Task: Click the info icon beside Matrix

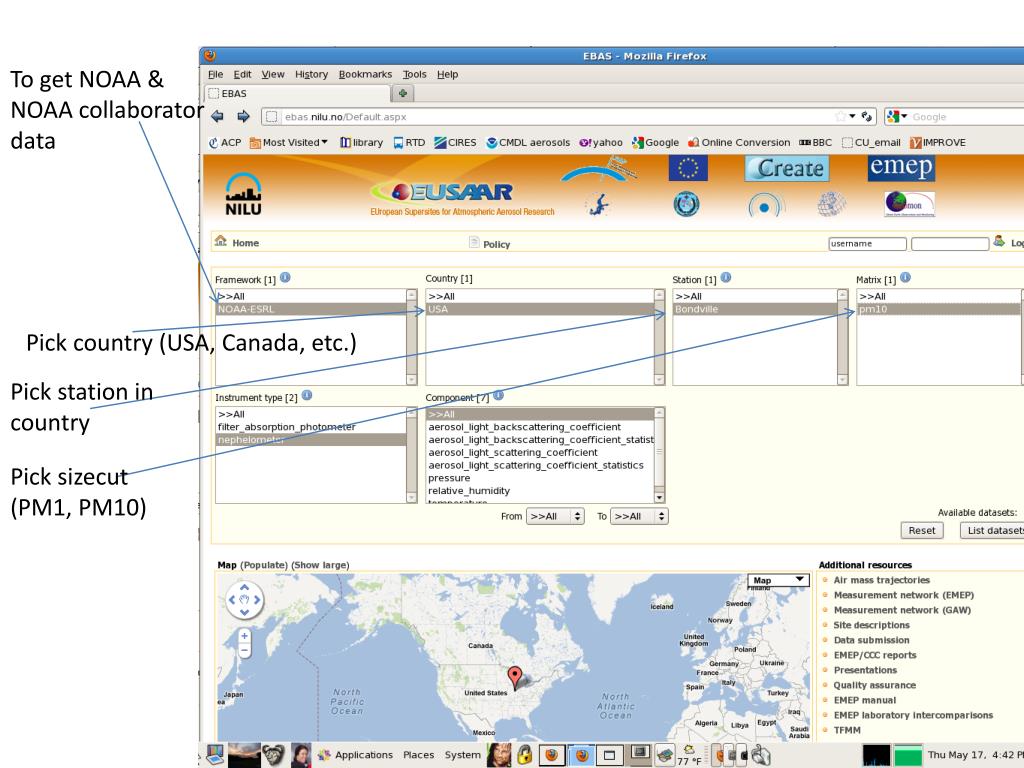Action: pos(905,278)
